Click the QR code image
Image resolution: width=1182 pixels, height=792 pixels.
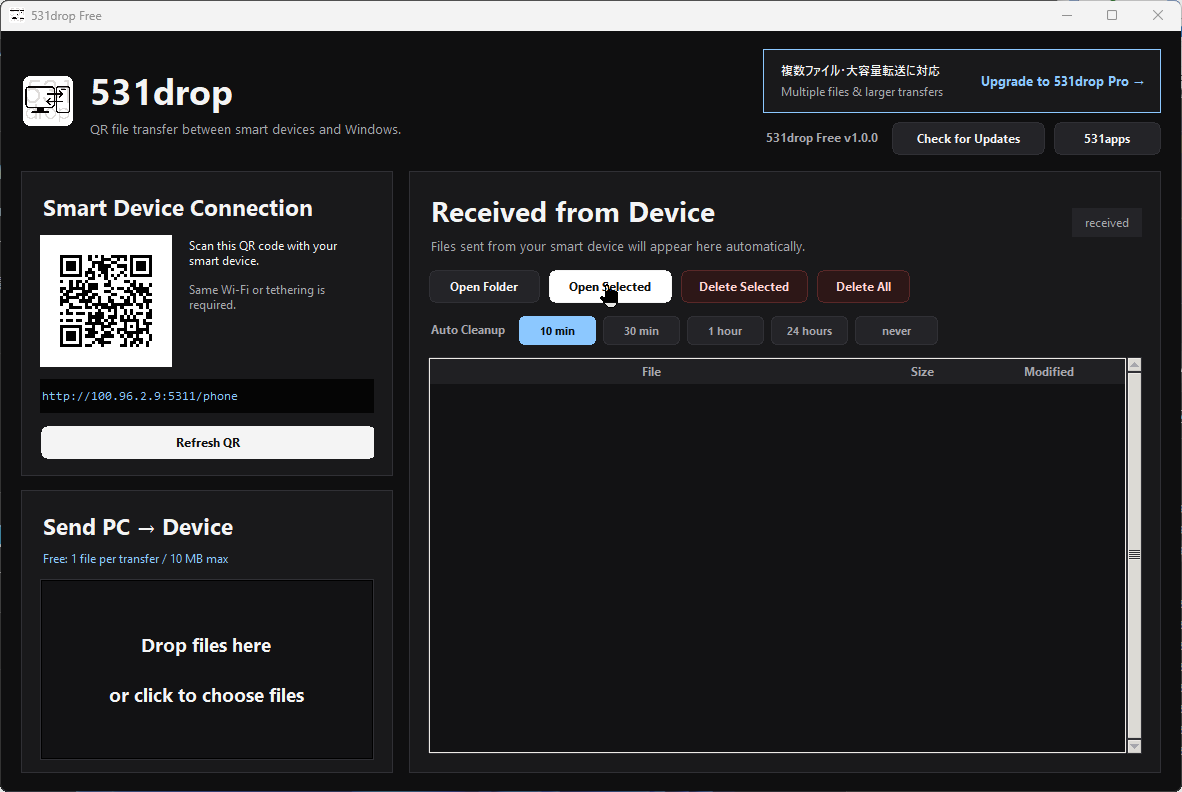click(x=106, y=301)
